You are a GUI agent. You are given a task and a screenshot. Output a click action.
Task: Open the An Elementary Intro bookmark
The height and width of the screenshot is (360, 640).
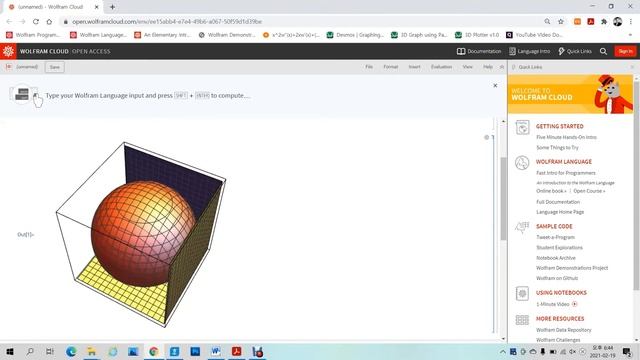(x=162, y=35)
